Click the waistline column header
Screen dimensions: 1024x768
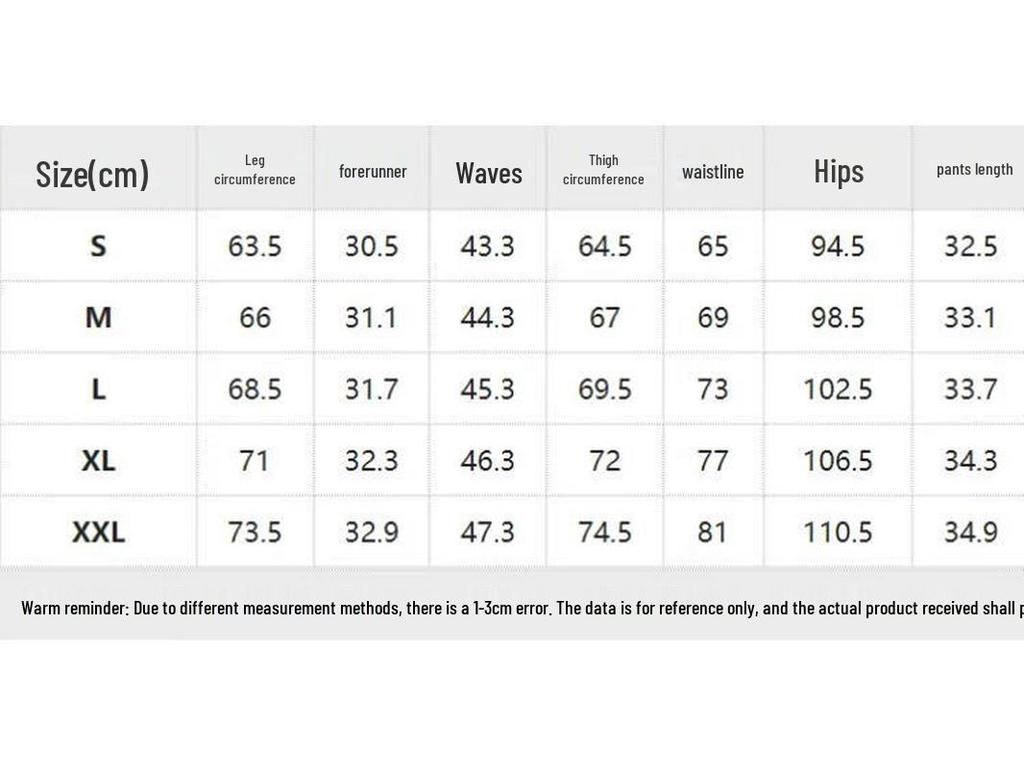[713, 172]
